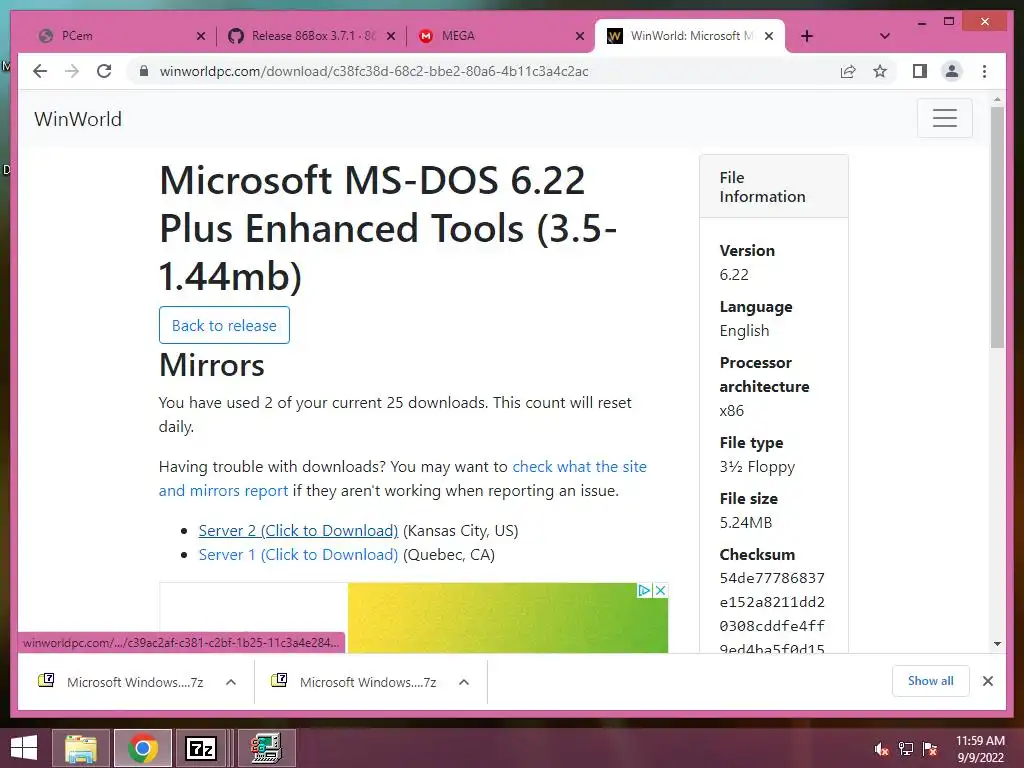The image size is (1024, 768).
Task: Click the File Information panel header
Action: [774, 187]
